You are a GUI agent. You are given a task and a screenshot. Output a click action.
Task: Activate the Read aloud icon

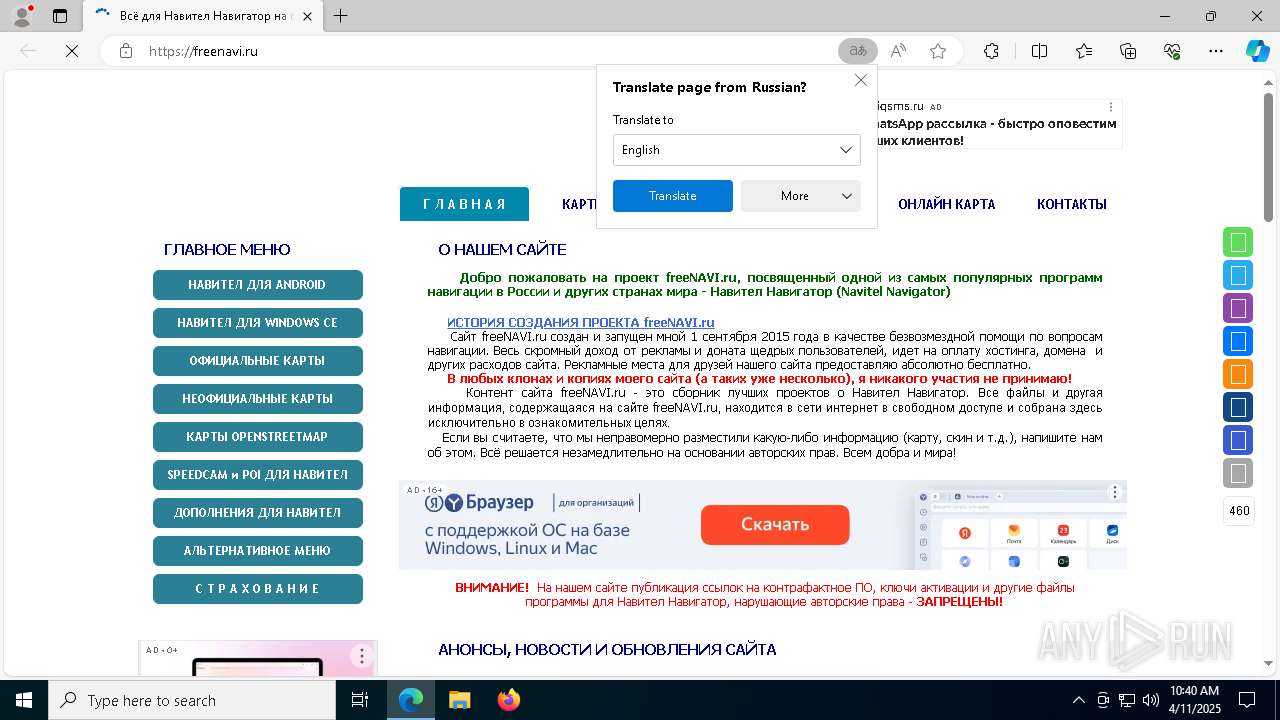click(x=898, y=51)
